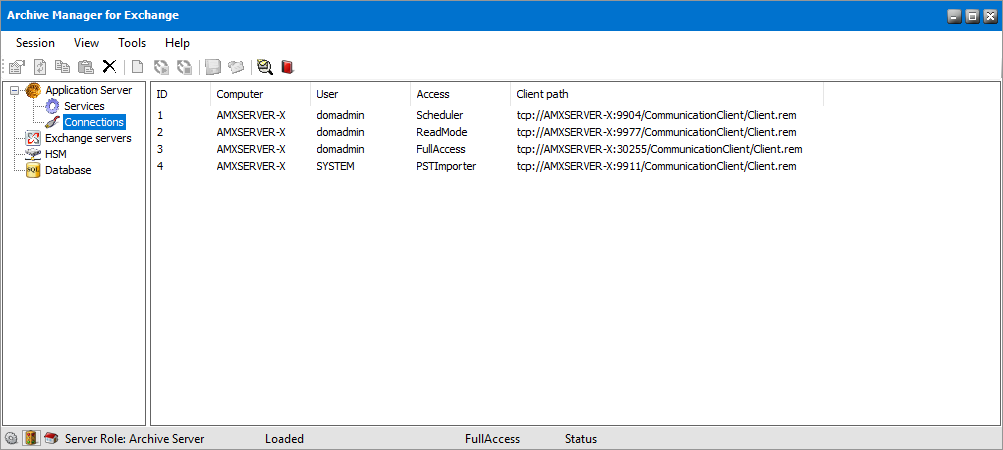
Task: Click the red house status bar icon
Action: (x=50, y=438)
